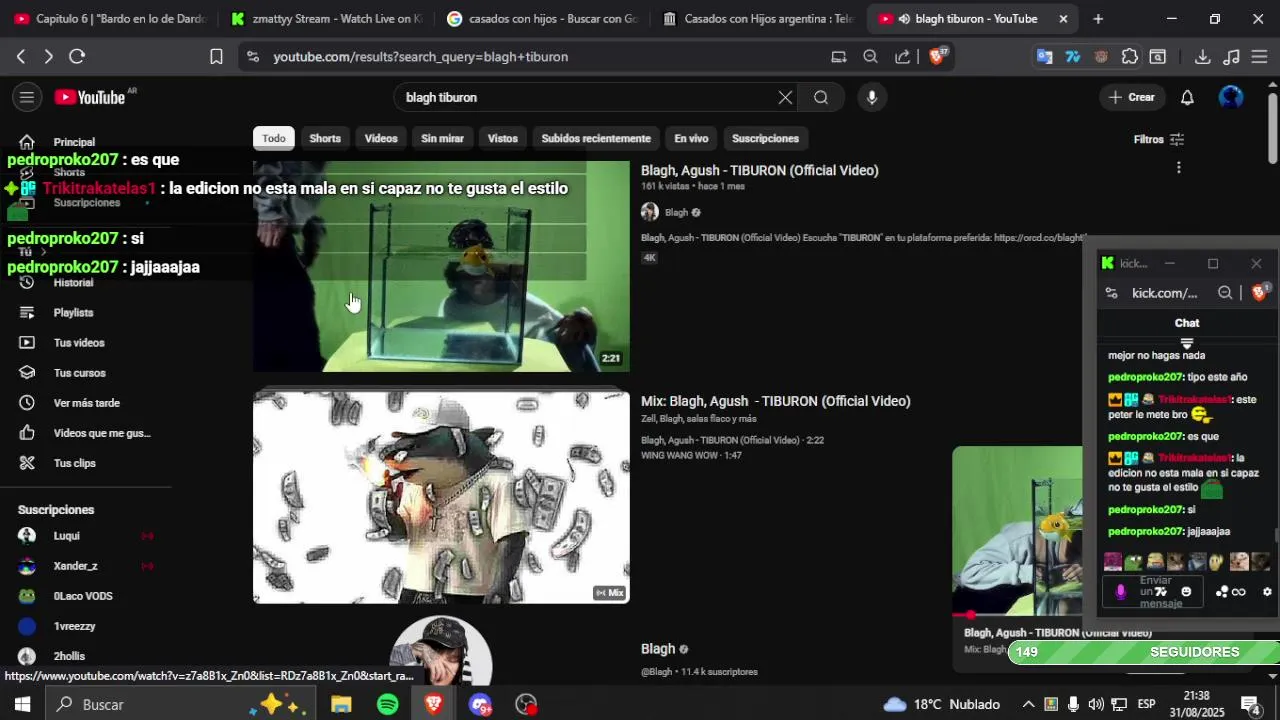Reload the page in the browser
This screenshot has height=720, width=1280.
pyautogui.click(x=77, y=57)
